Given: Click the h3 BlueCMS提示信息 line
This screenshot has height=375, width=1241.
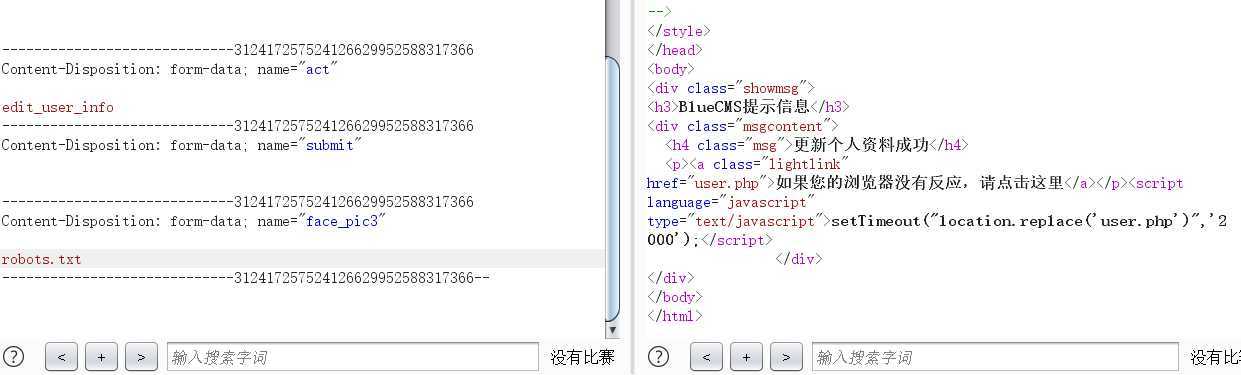Looking at the screenshot, I should (x=749, y=107).
